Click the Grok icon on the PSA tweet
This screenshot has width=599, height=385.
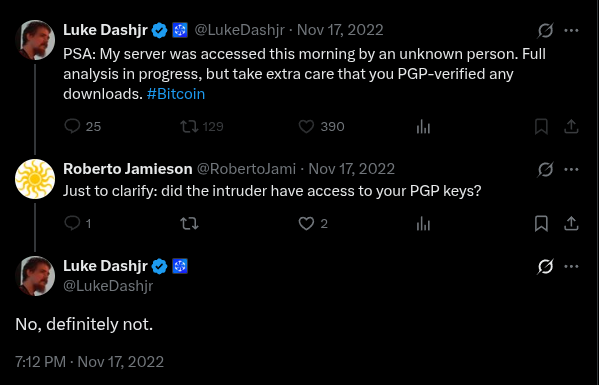[545, 30]
